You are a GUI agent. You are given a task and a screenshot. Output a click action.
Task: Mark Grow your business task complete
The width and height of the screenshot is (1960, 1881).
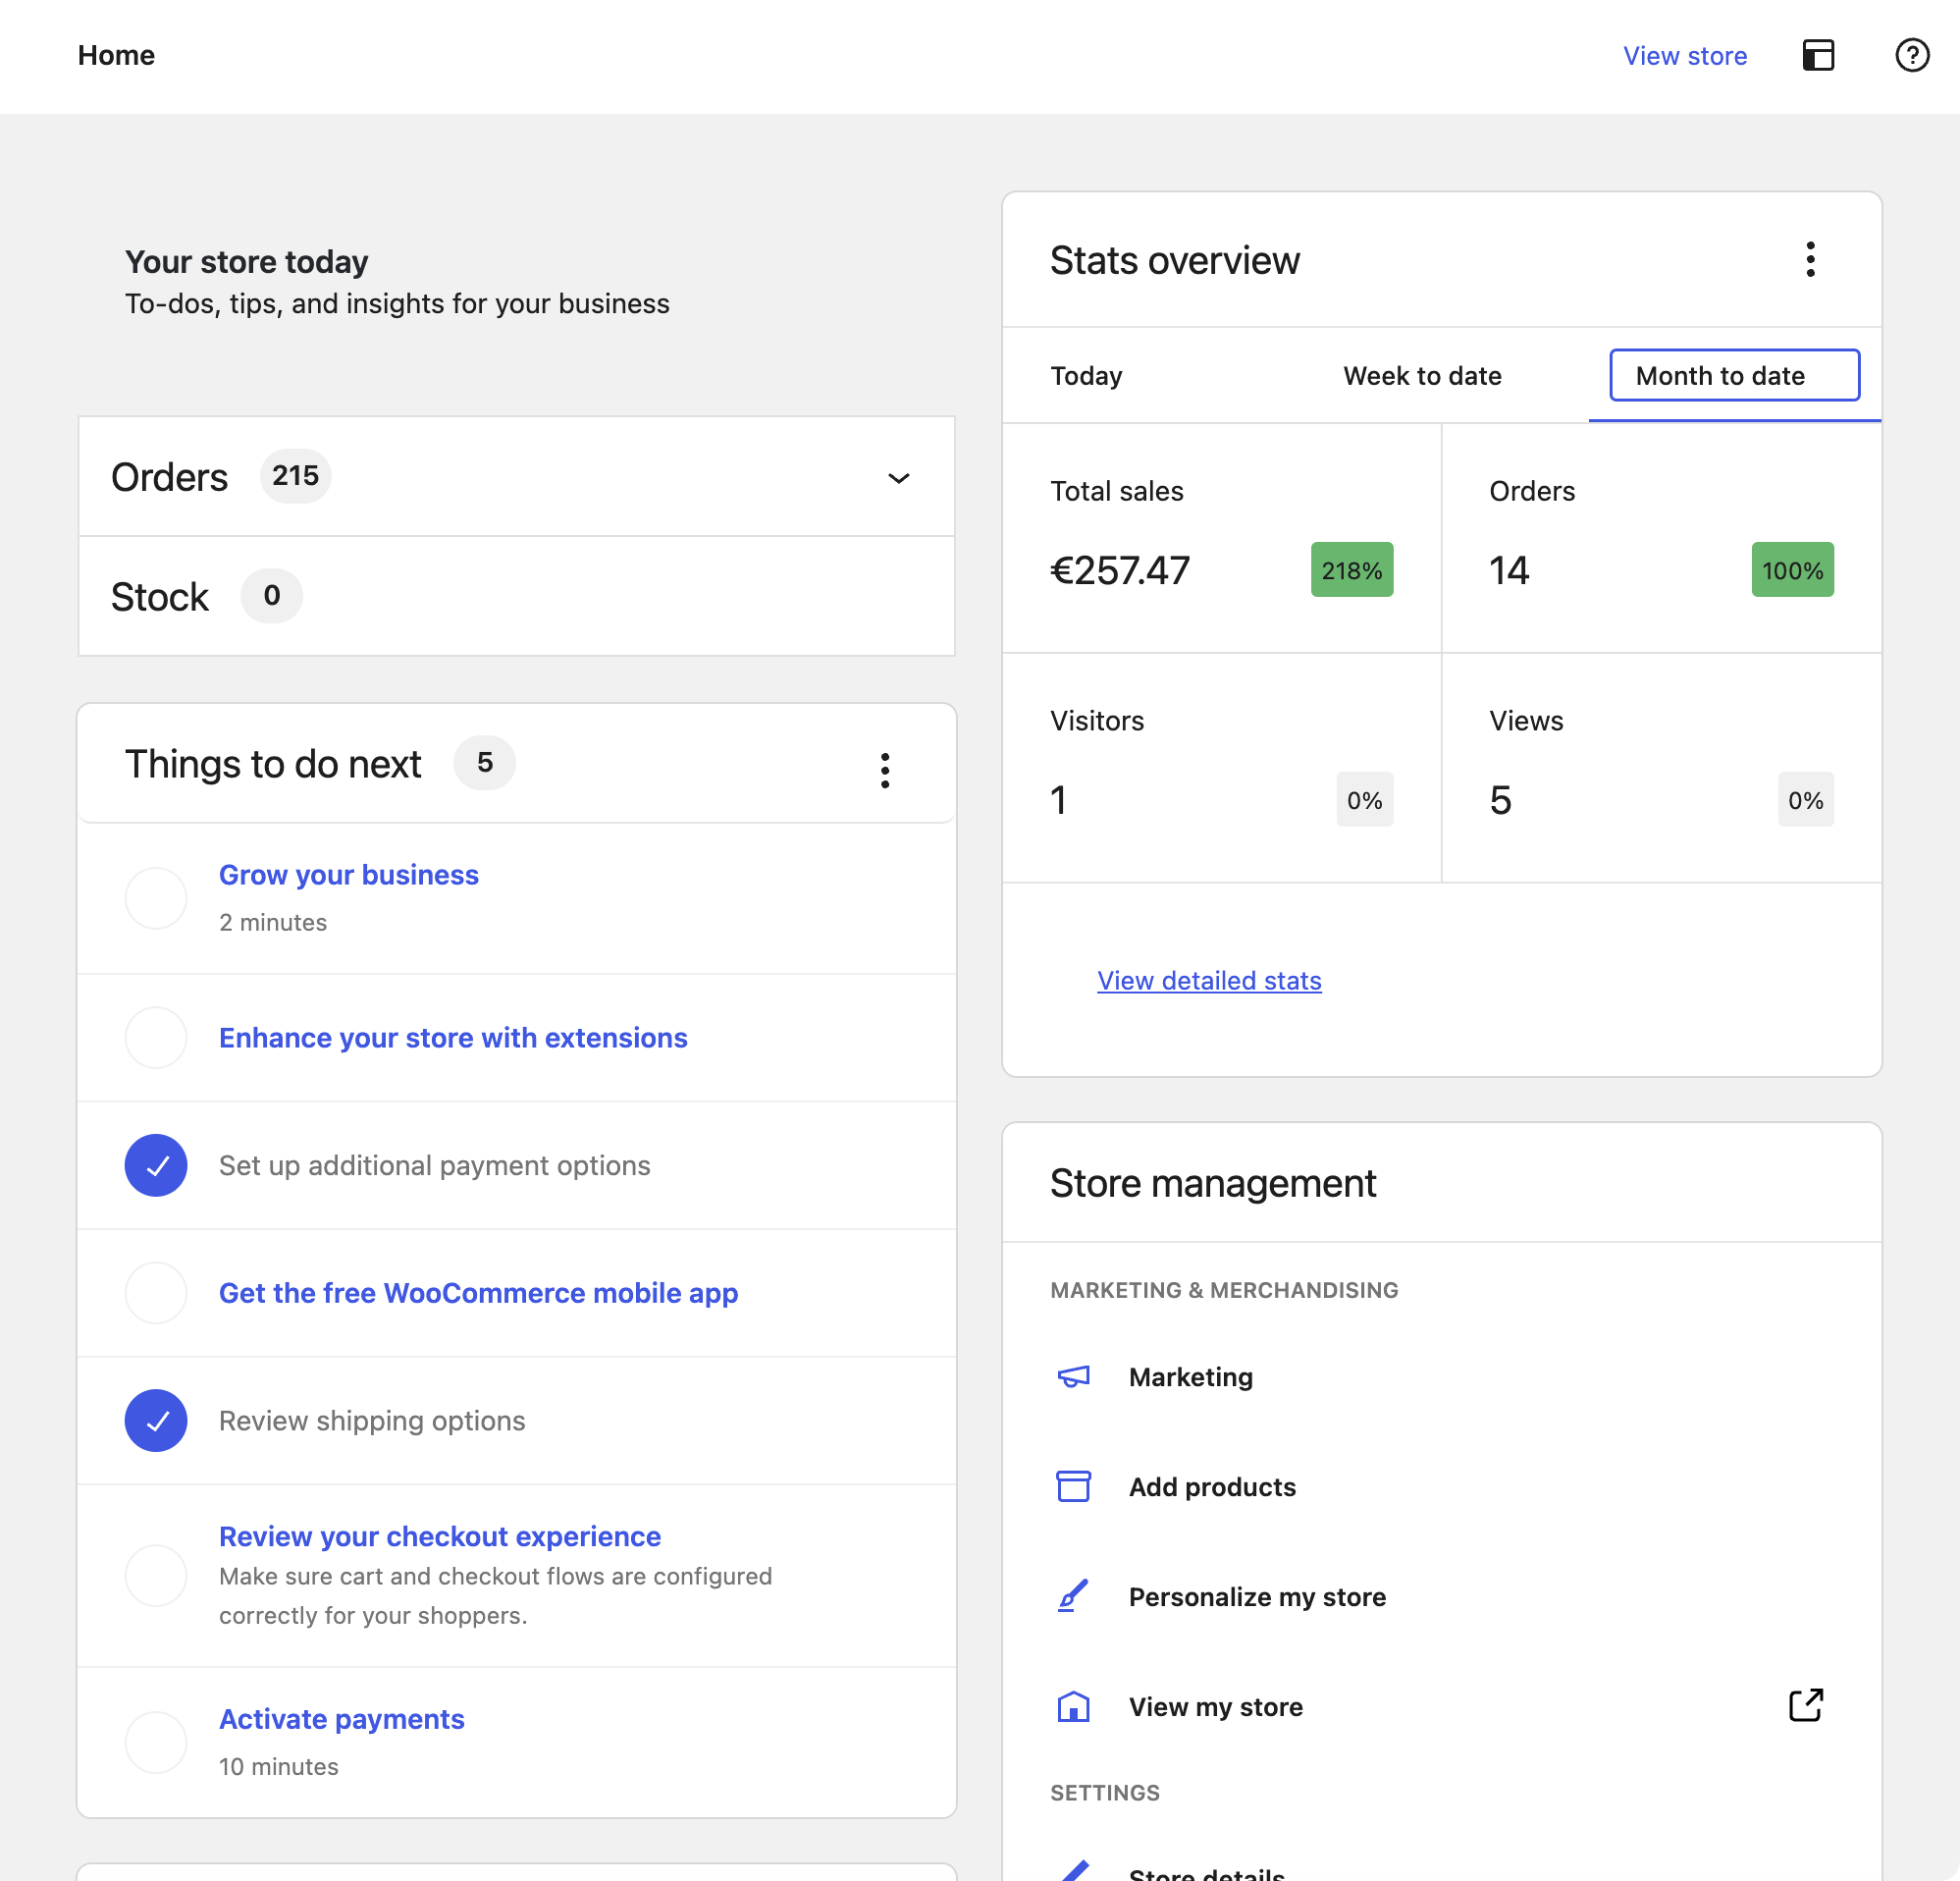pyautogui.click(x=156, y=897)
